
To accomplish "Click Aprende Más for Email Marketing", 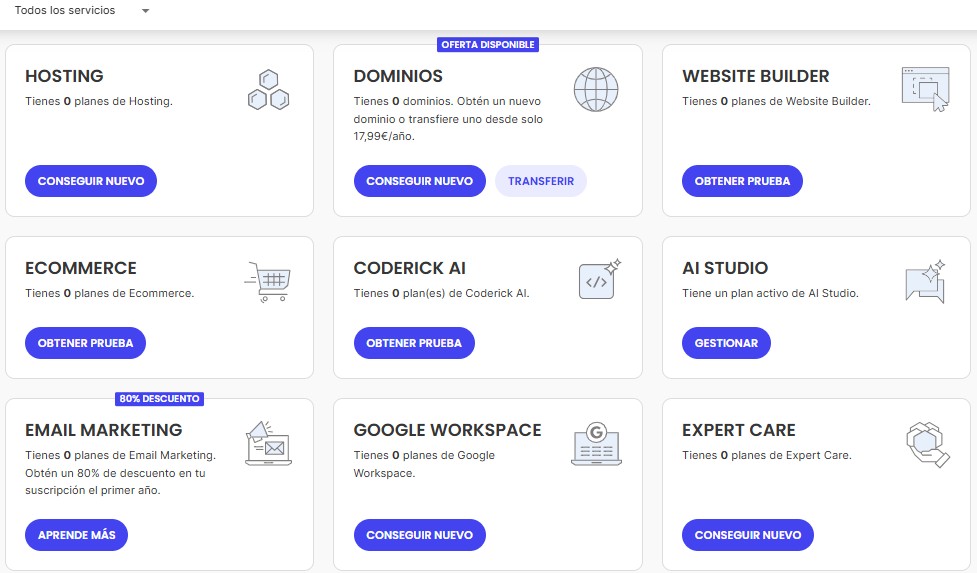I will (77, 535).
